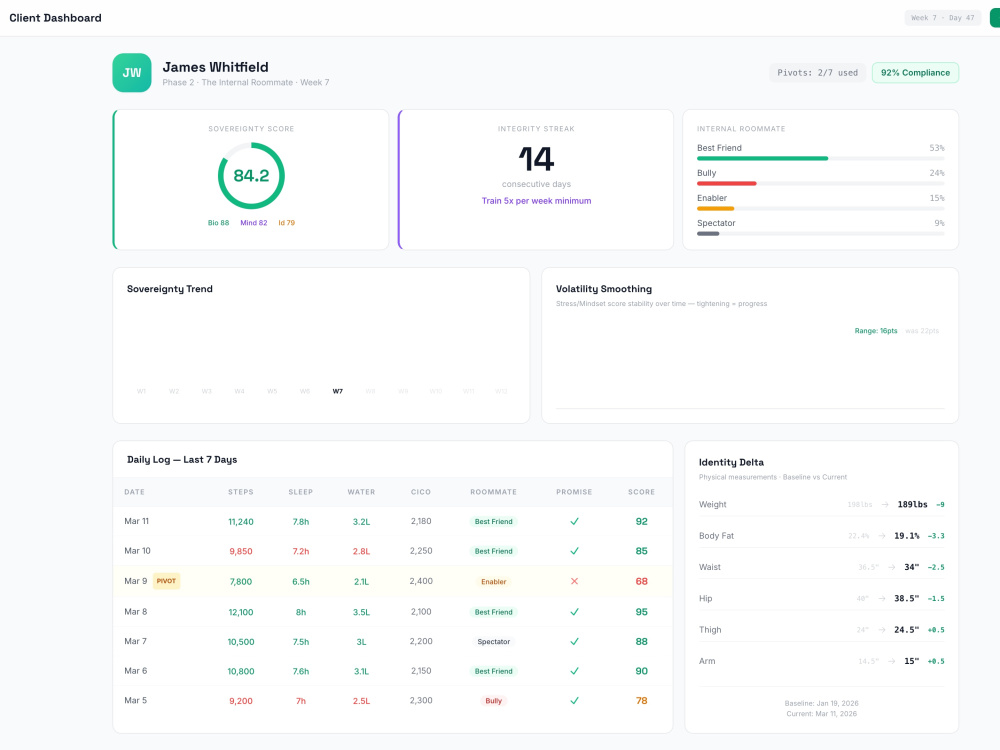1000x750 pixels.
Task: Click the 11,240 steps value
Action: 240,522
